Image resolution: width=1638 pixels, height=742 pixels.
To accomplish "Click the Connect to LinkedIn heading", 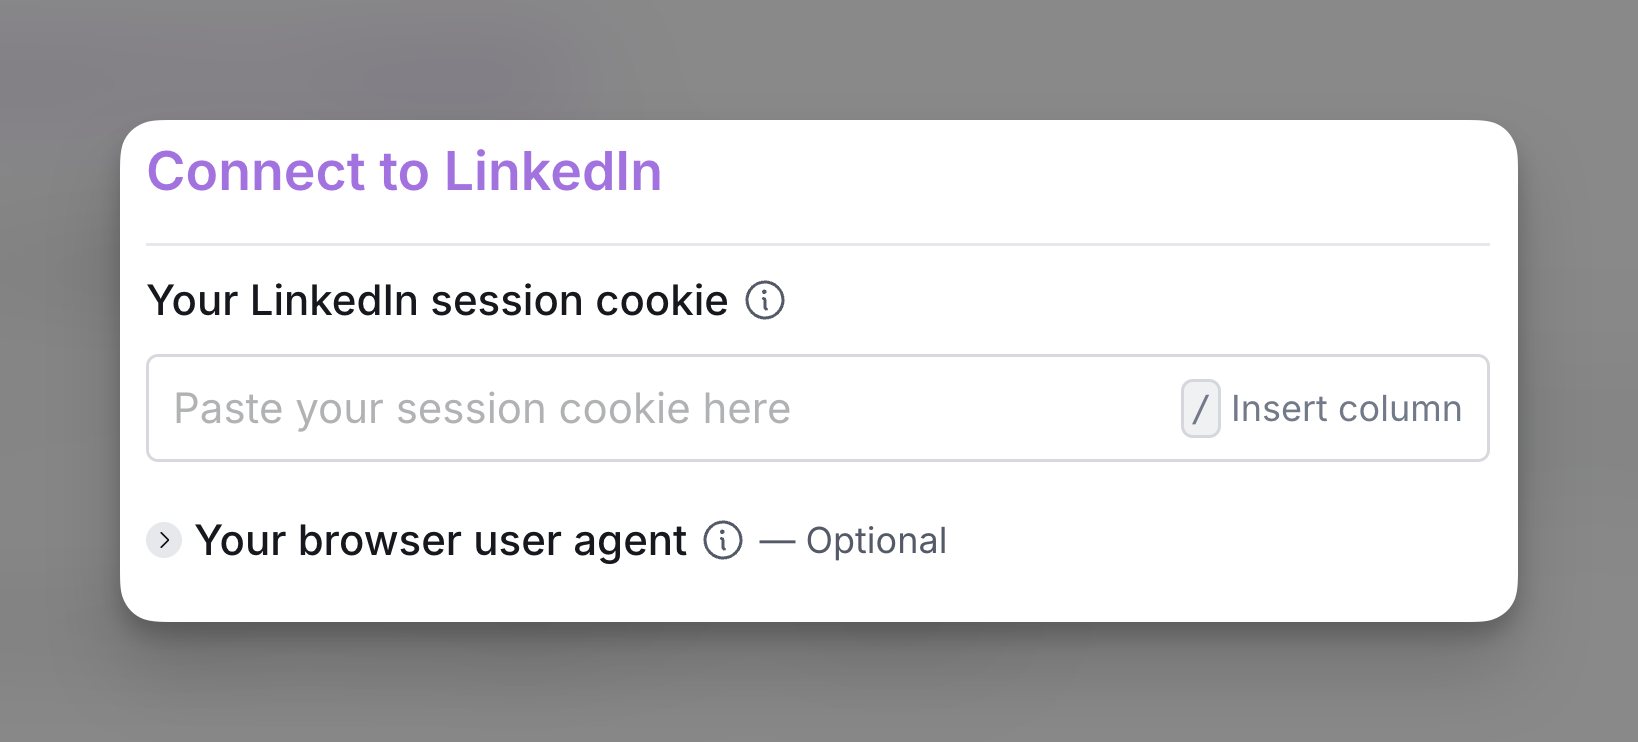I will (x=404, y=171).
